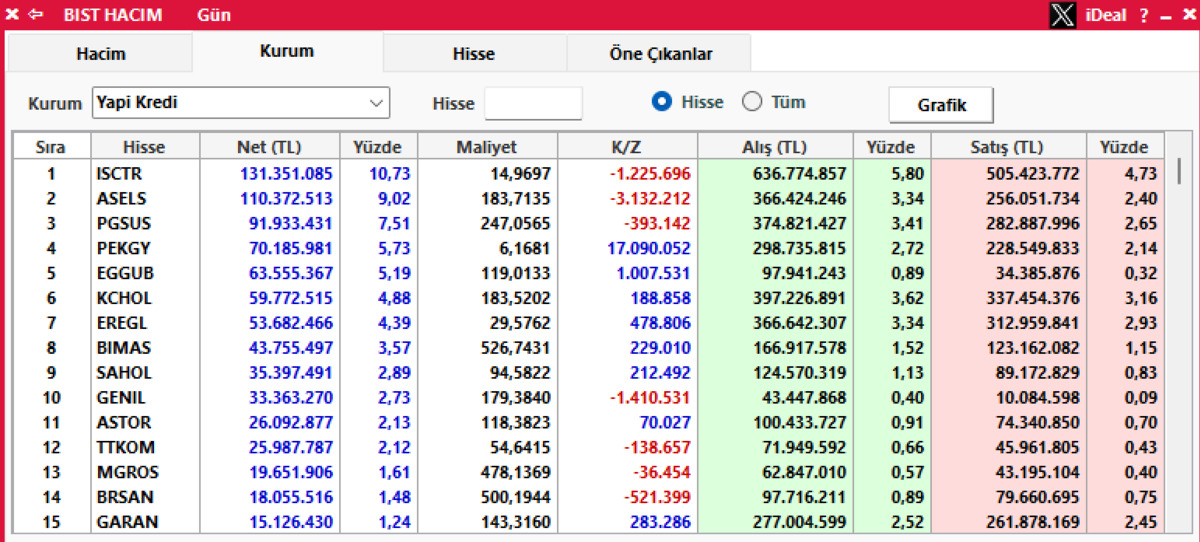Image resolution: width=1200 pixels, height=542 pixels.
Task: Click the question mark help icon
Action: click(1144, 15)
